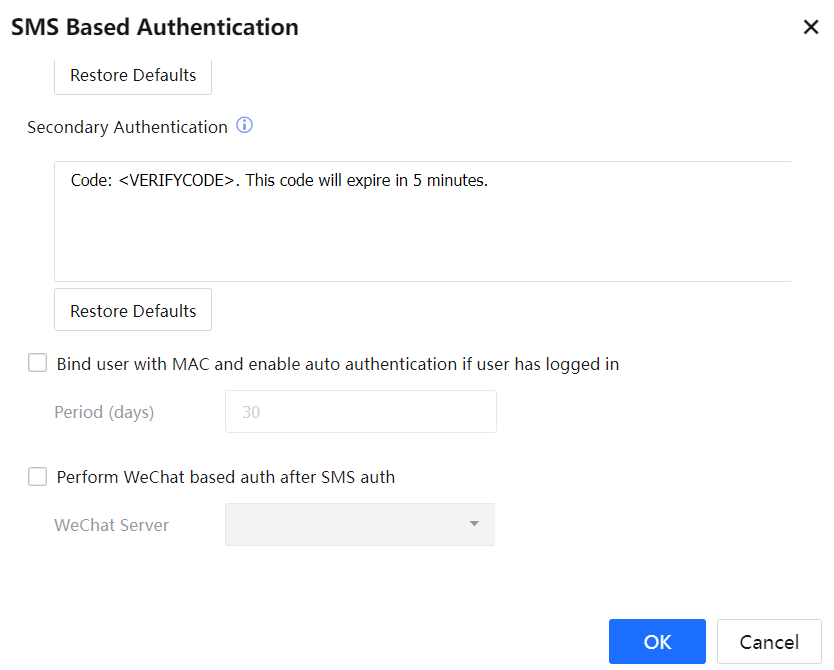834x670 pixels.
Task: Click the SMS Based Authentication dialog title
Action: click(x=155, y=28)
